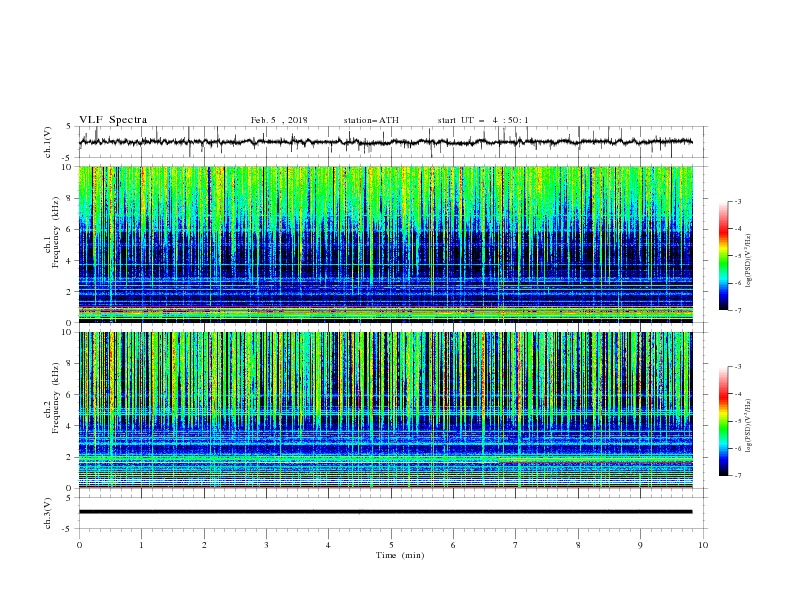Screen dimensions: 792x612
Task: Click the "-3" label on ch.1 color bar
Action: [737, 201]
